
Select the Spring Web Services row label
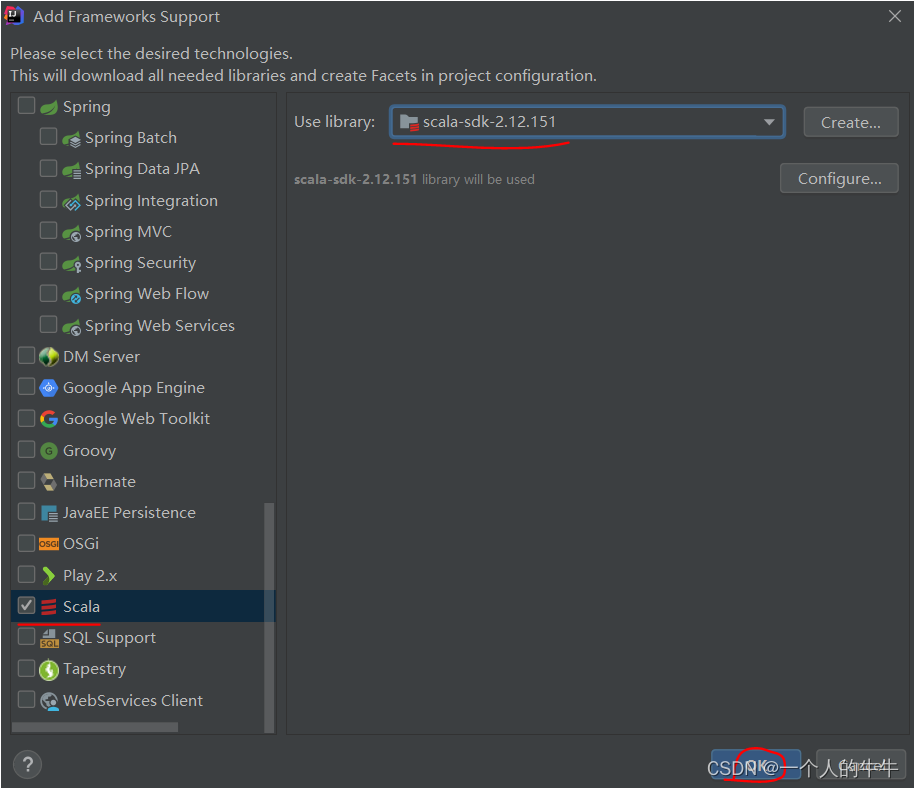tap(160, 325)
